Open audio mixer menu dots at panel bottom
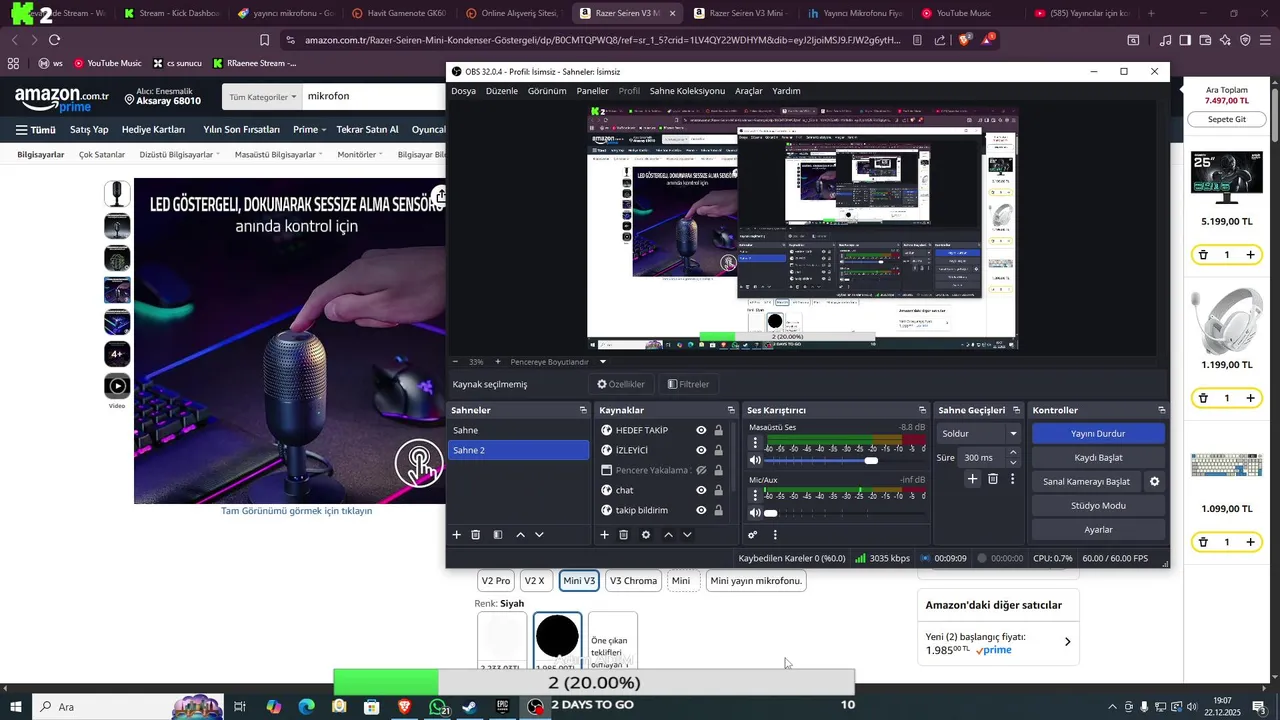 click(x=775, y=535)
